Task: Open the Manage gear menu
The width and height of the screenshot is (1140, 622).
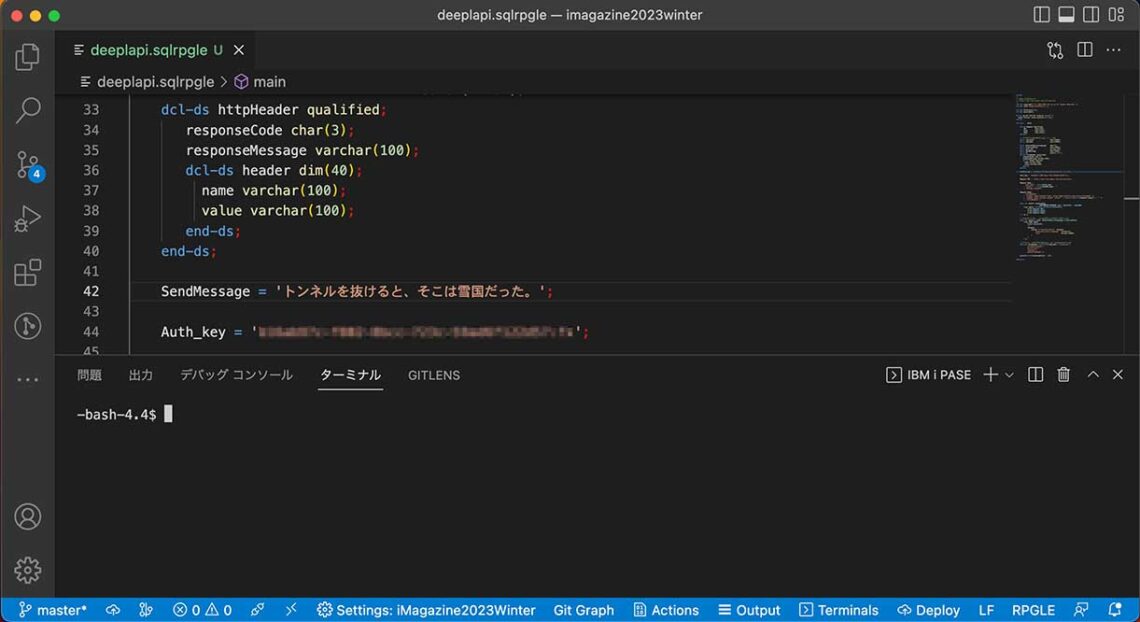Action: [28, 570]
